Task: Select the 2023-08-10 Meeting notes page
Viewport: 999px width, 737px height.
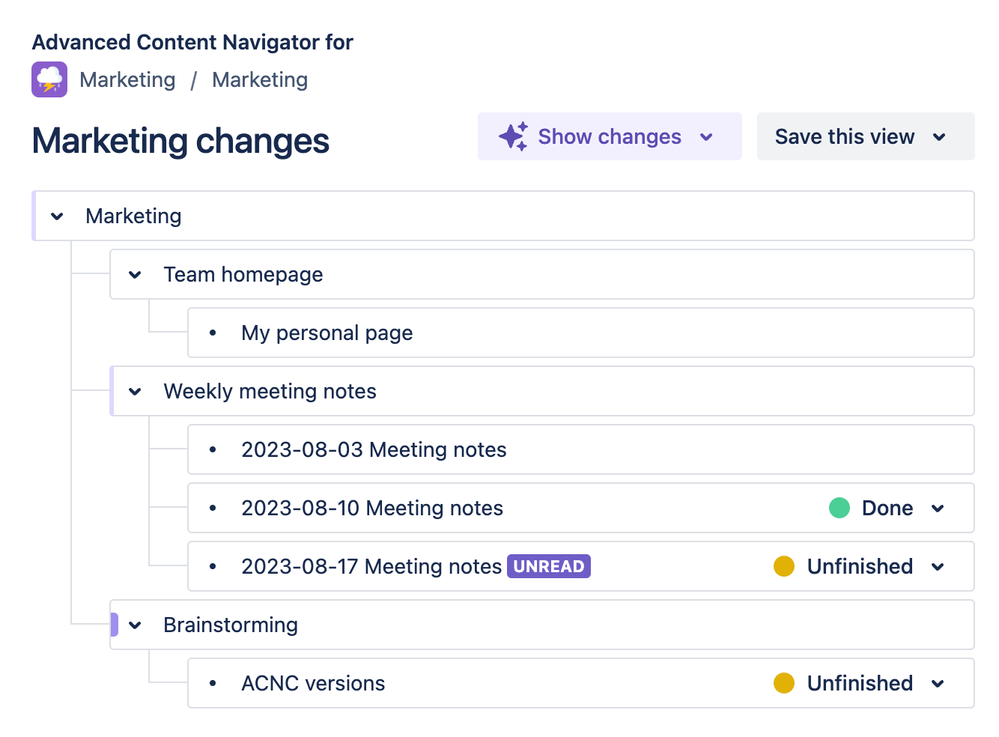Action: tap(372, 508)
